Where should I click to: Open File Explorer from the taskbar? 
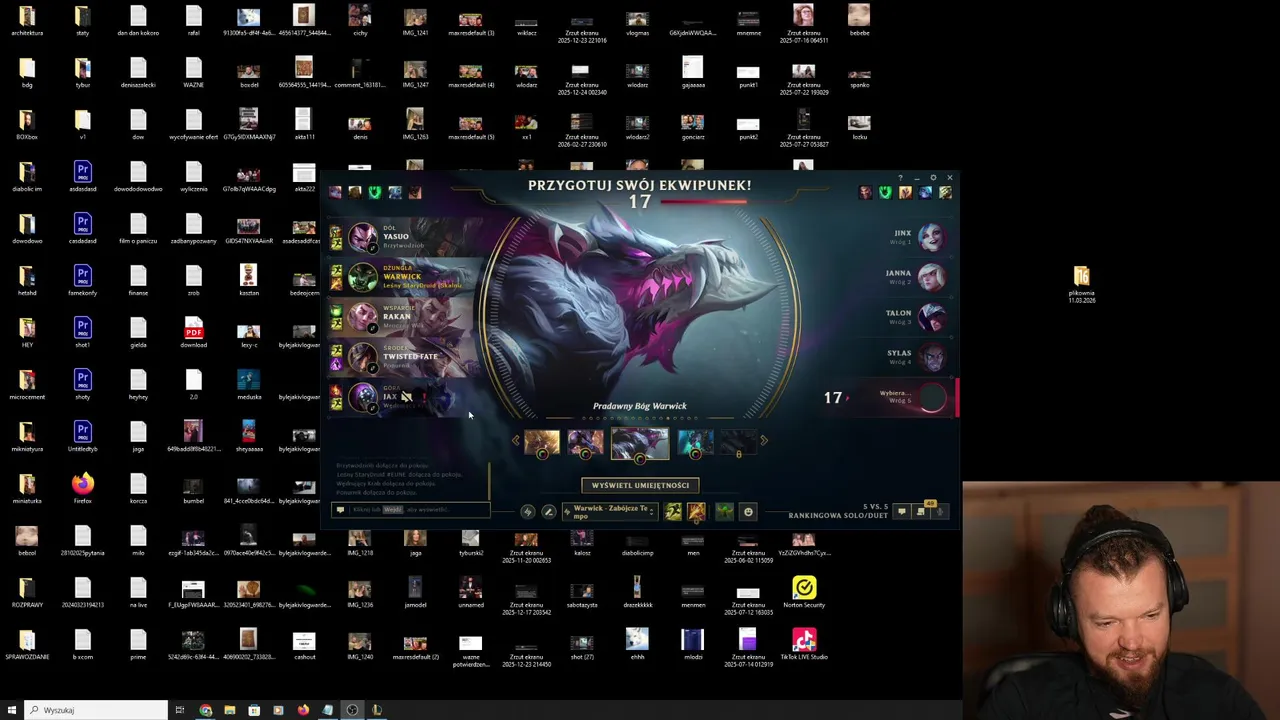tap(230, 710)
